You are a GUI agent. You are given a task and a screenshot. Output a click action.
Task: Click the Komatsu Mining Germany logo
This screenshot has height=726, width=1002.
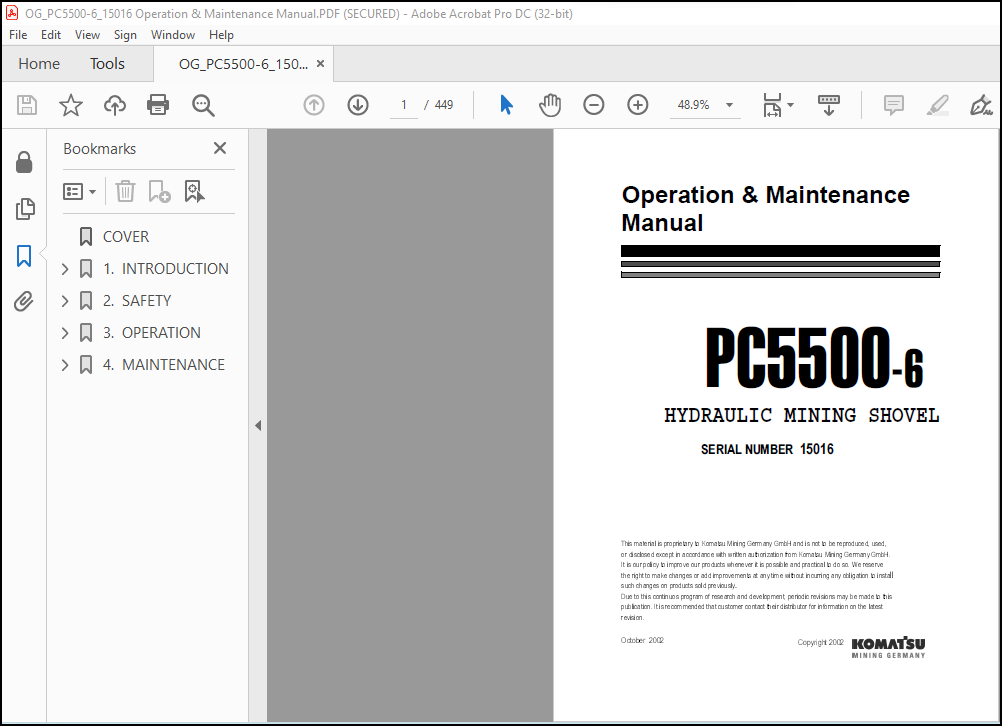click(x=888, y=647)
